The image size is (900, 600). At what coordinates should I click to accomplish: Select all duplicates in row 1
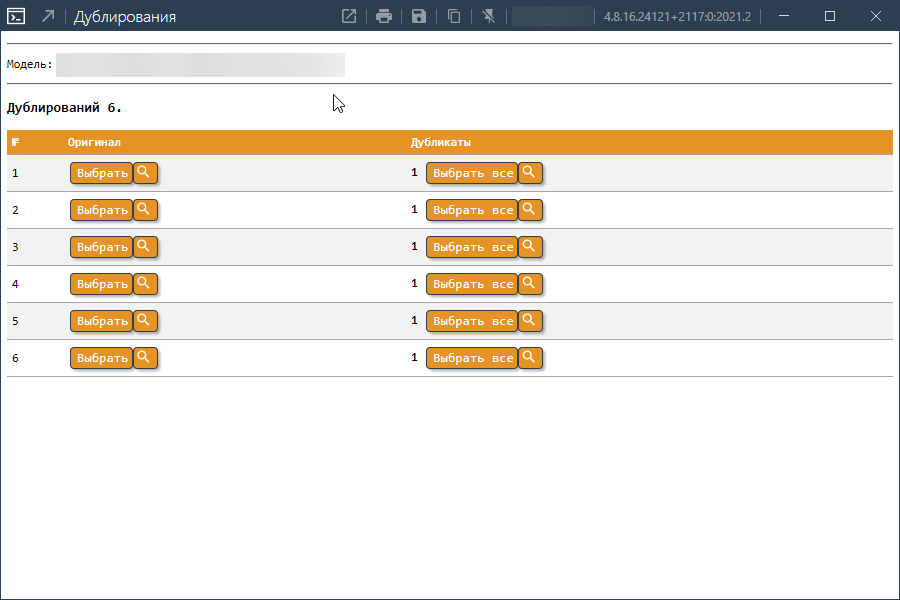(472, 173)
